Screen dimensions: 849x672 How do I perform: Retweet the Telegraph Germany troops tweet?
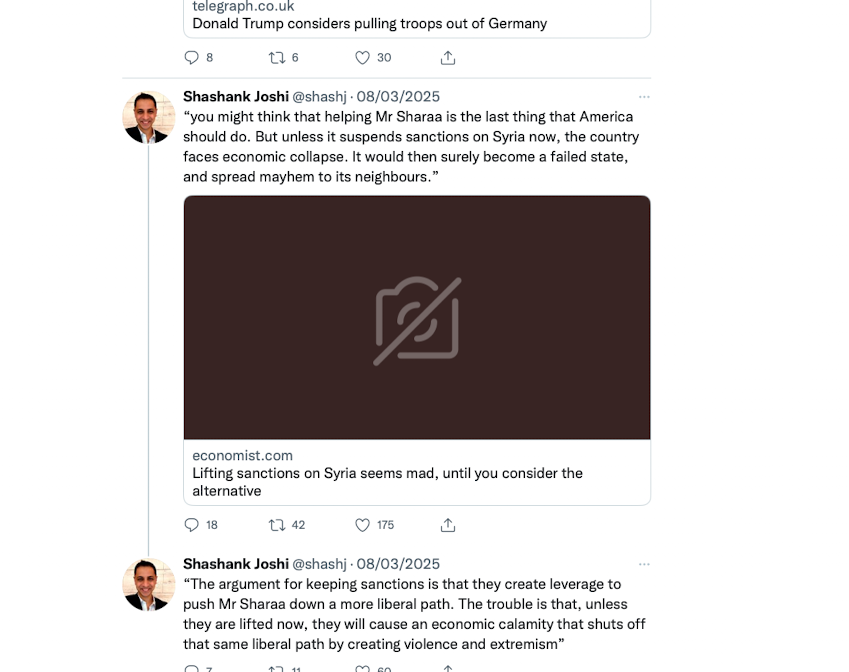(x=277, y=58)
